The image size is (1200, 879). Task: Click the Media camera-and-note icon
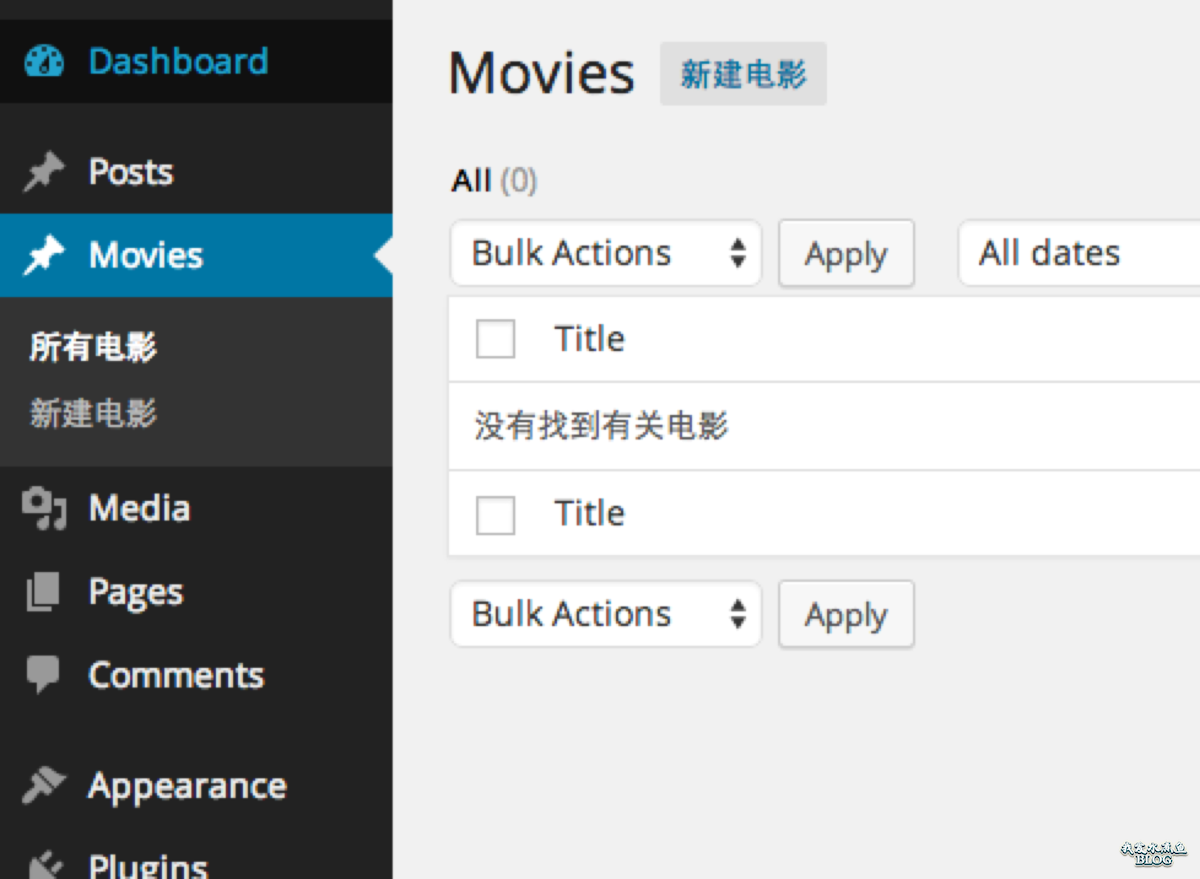coord(44,509)
